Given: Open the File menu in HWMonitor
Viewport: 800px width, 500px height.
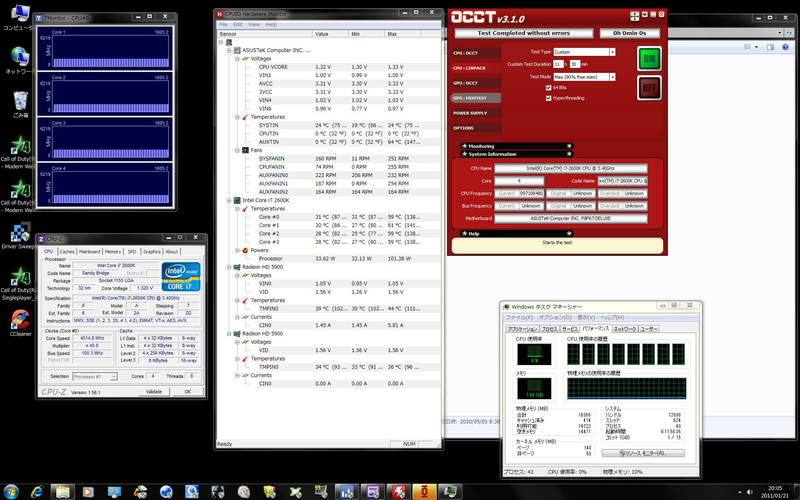Looking at the screenshot, I should click(223, 24).
